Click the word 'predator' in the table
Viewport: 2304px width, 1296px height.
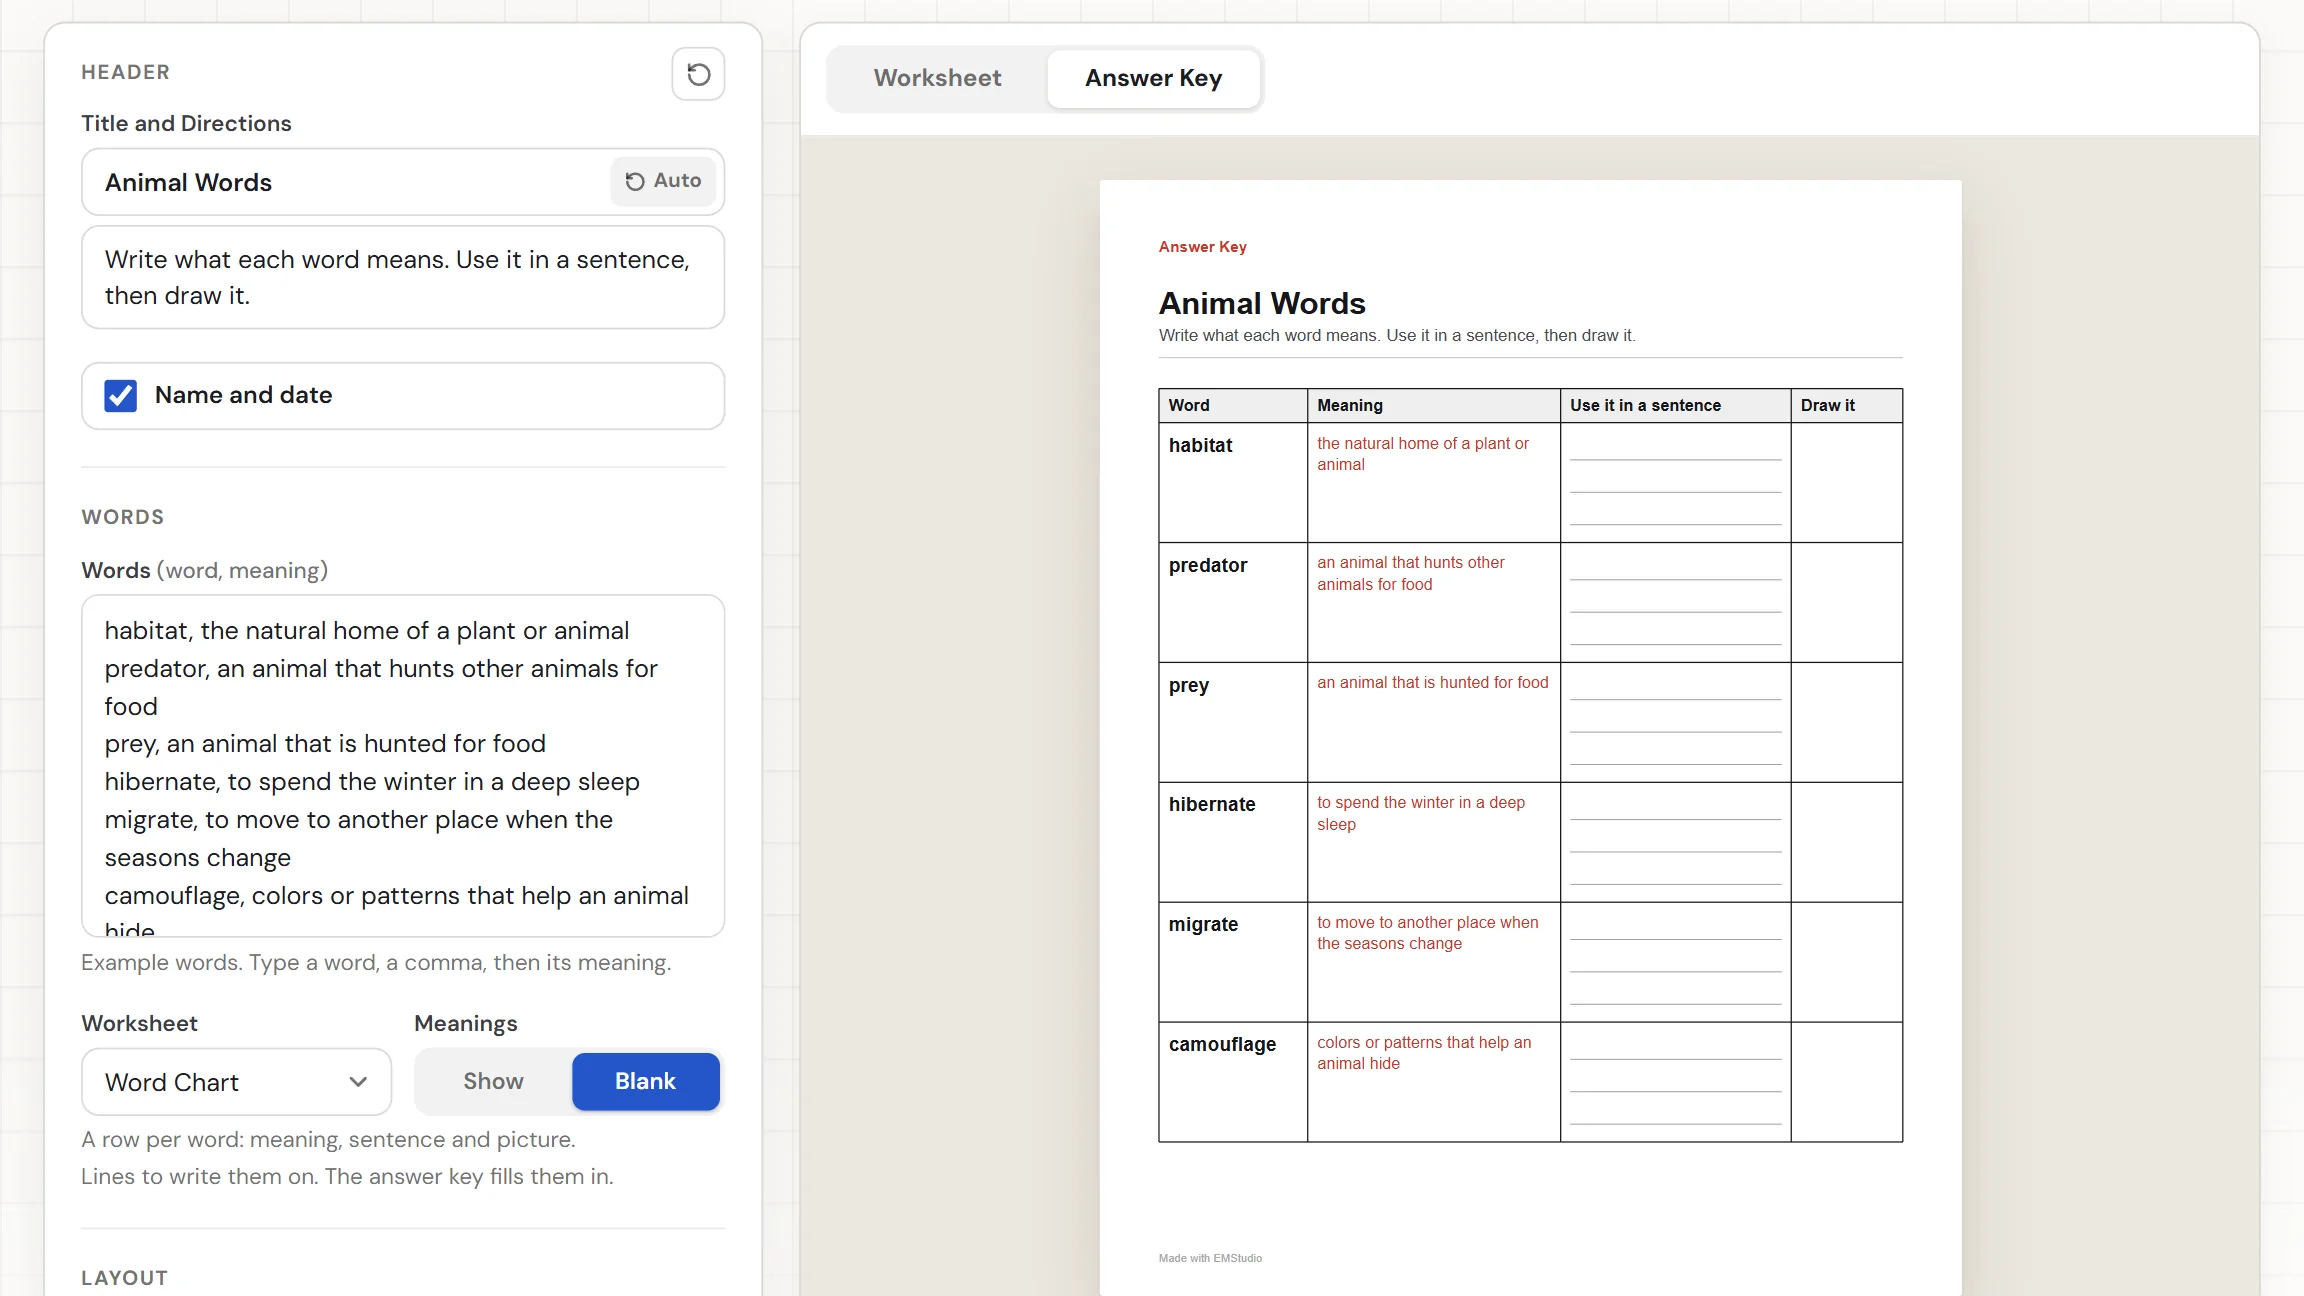[1208, 565]
